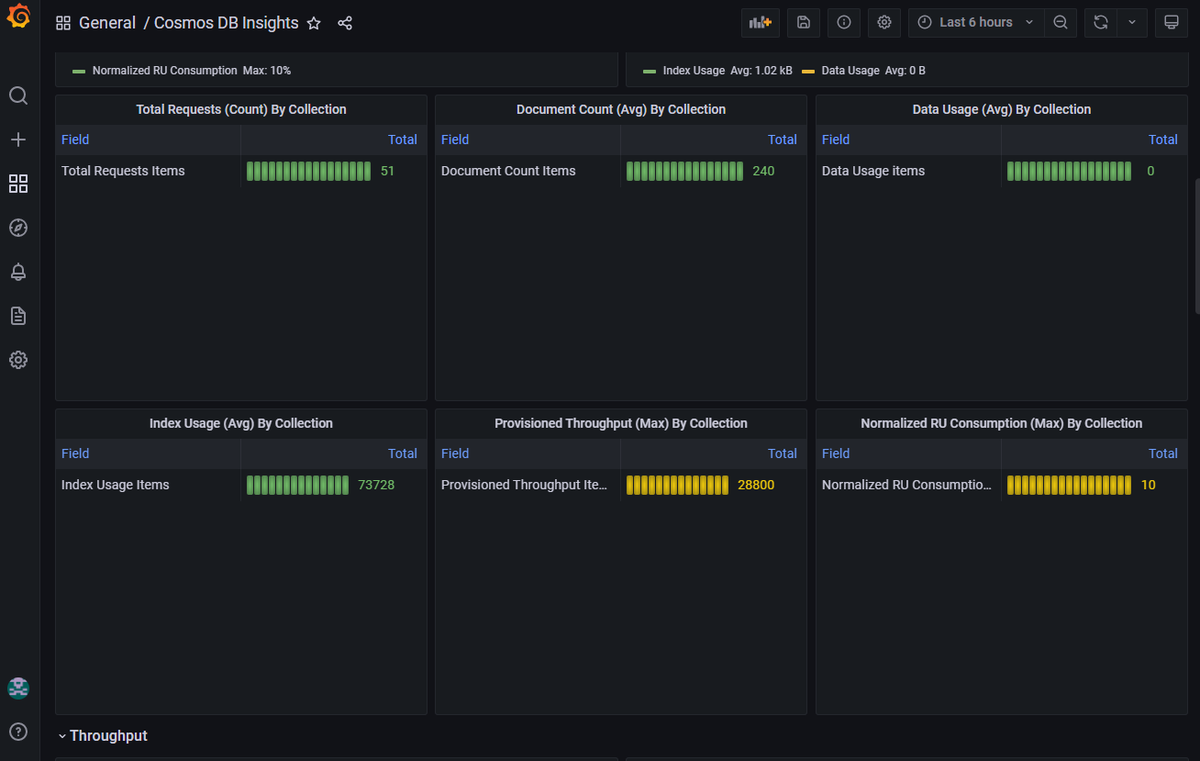Collapse the Throughput row
The height and width of the screenshot is (761, 1200).
click(102, 736)
